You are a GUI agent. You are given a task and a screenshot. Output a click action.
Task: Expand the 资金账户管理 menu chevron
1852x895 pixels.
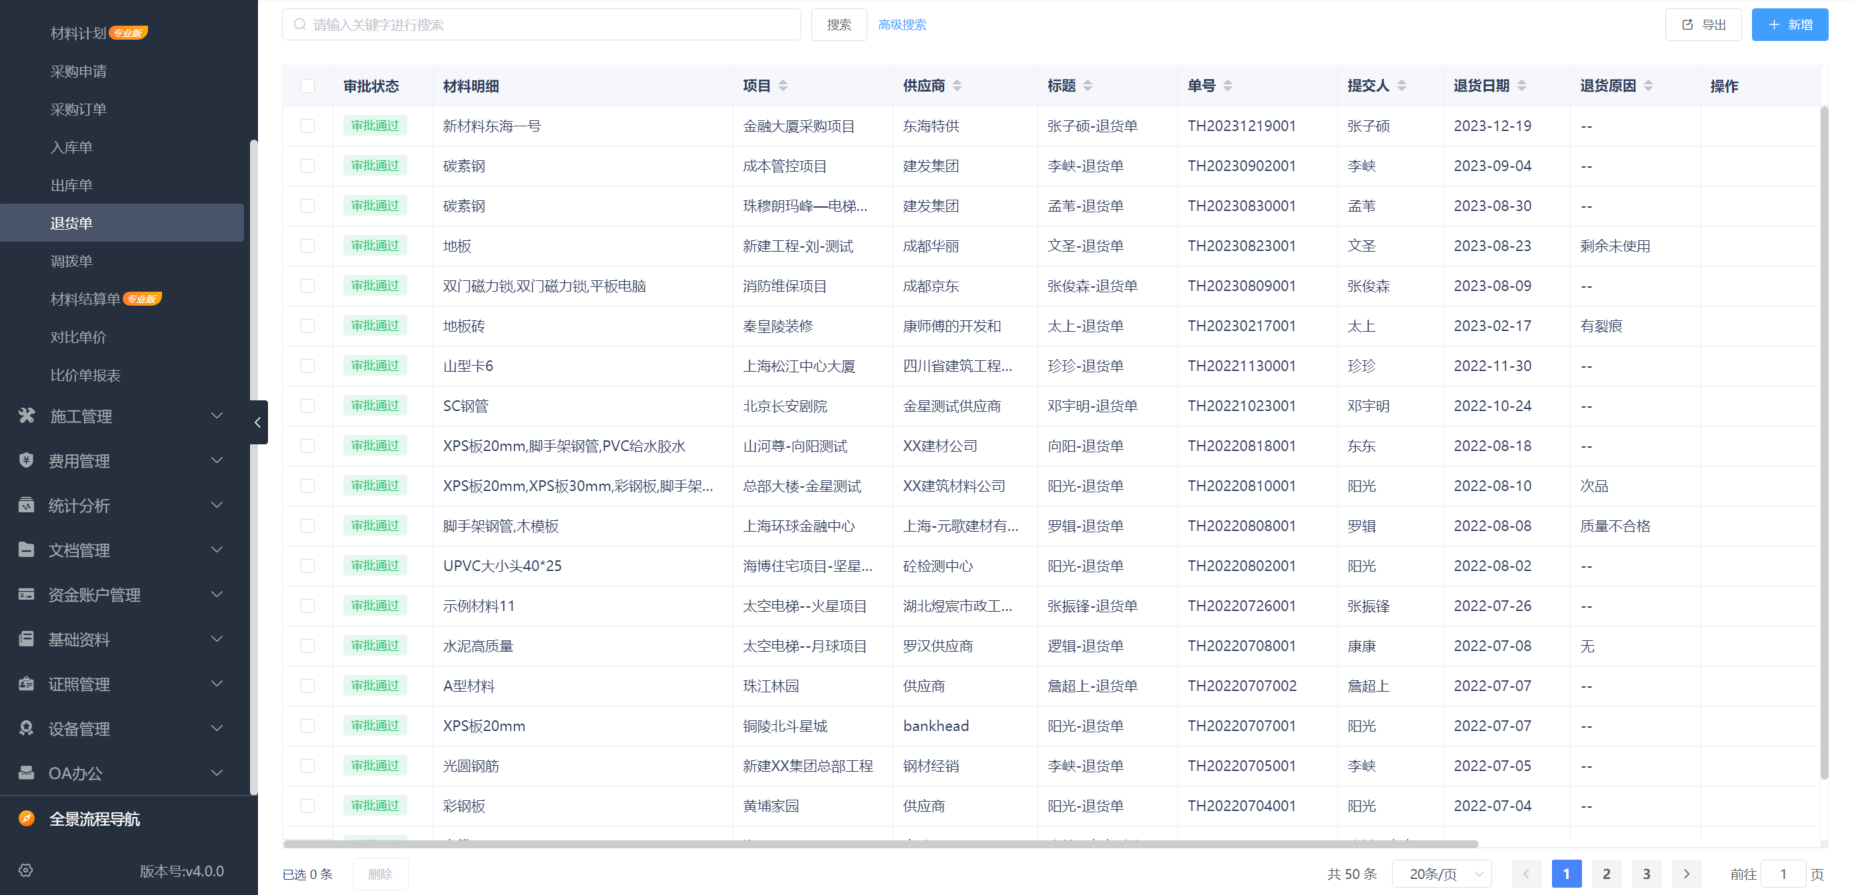217,594
